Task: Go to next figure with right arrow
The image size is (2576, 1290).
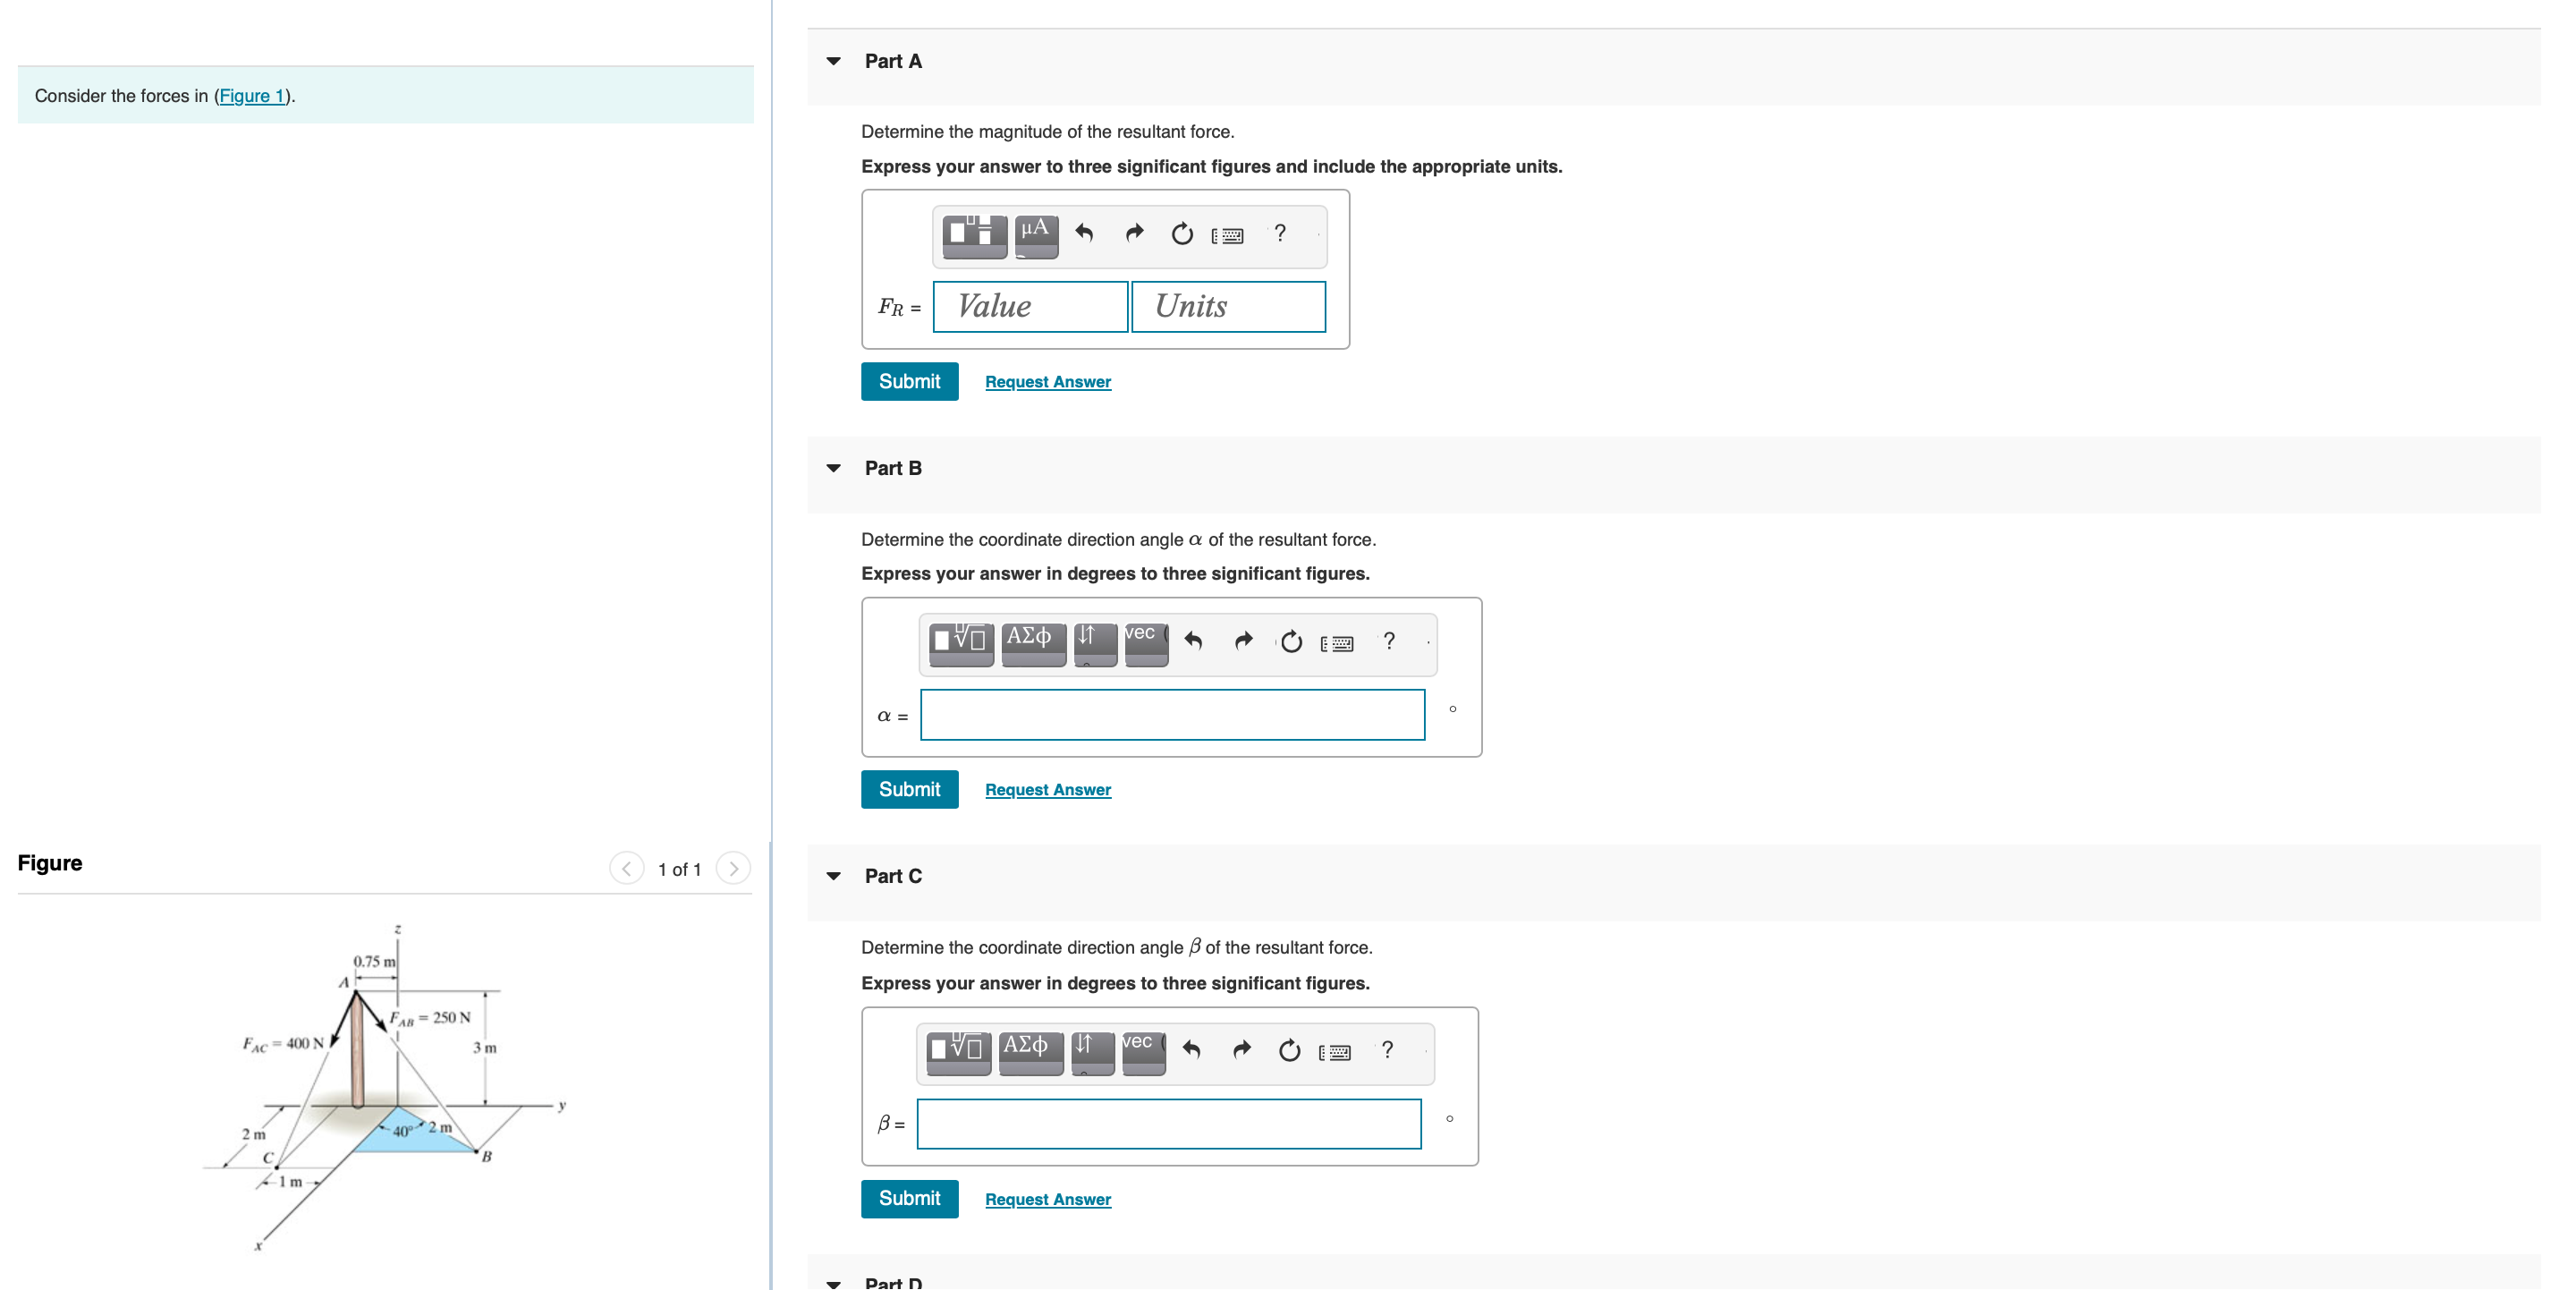Action: pyautogui.click(x=733, y=869)
